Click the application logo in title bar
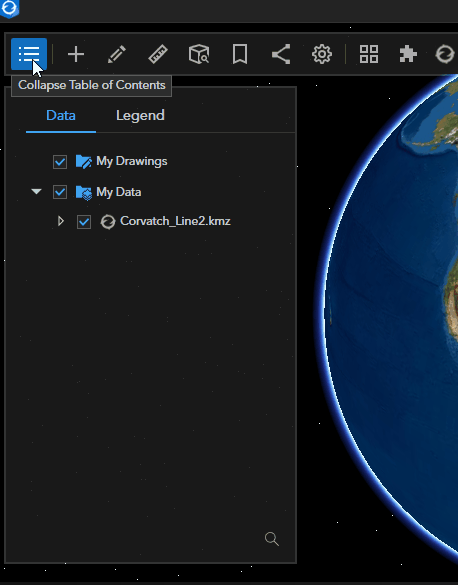This screenshot has height=585, width=458. [9, 9]
